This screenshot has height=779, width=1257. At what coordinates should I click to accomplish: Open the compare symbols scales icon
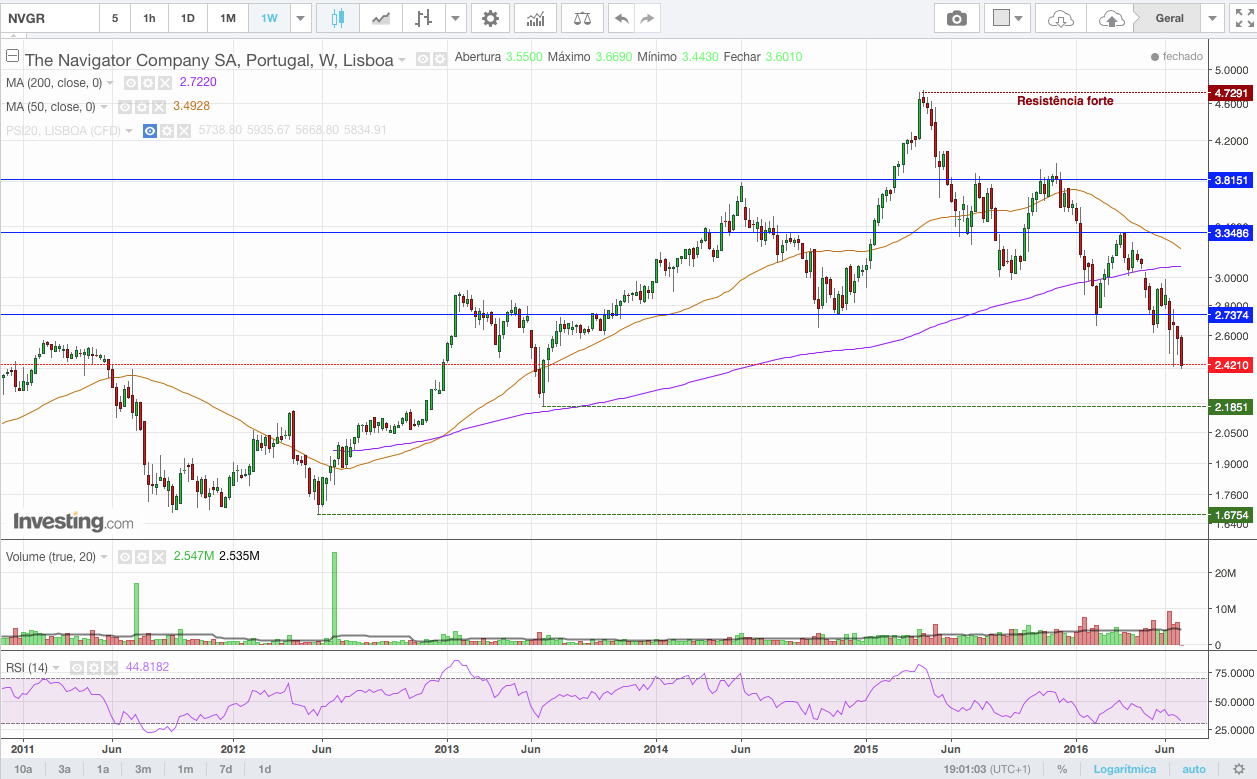pyautogui.click(x=582, y=18)
